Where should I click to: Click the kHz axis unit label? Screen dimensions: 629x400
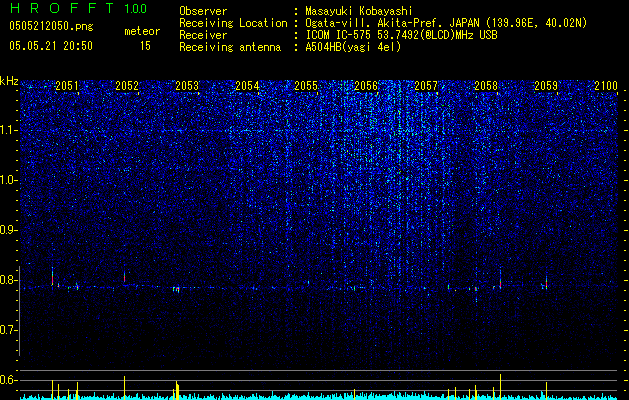[x=9, y=81]
